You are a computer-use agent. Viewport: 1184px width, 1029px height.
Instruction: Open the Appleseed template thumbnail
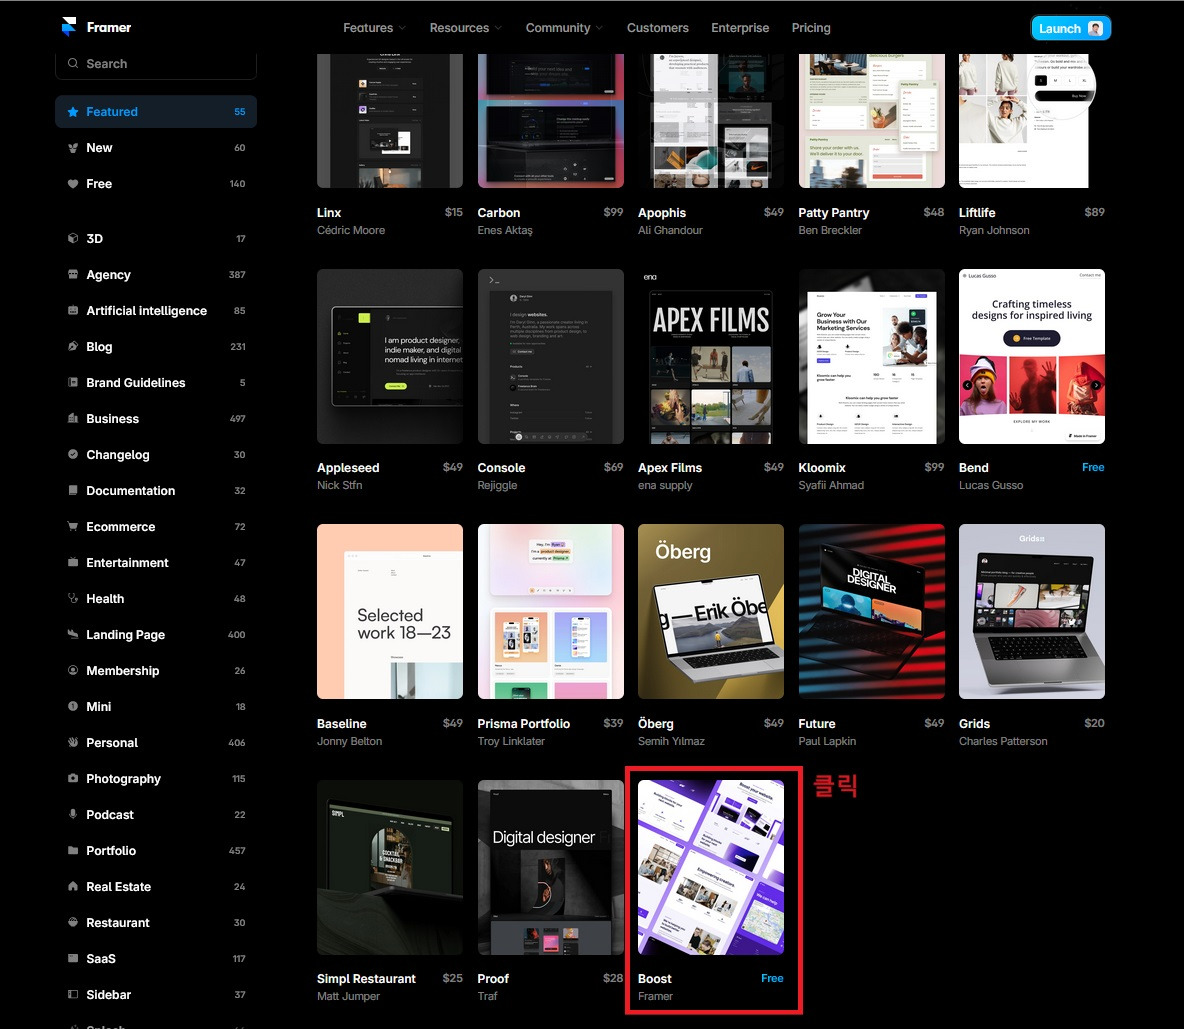point(390,356)
